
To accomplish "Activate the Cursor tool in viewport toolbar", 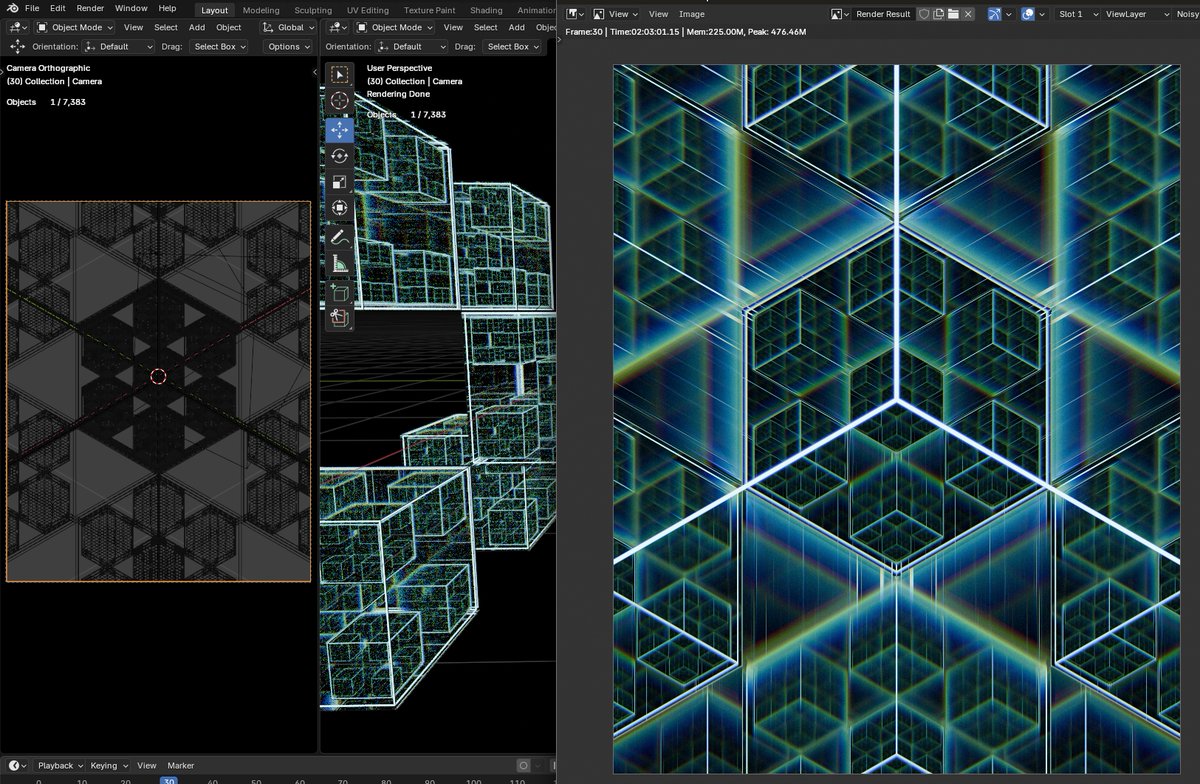I will tap(340, 101).
